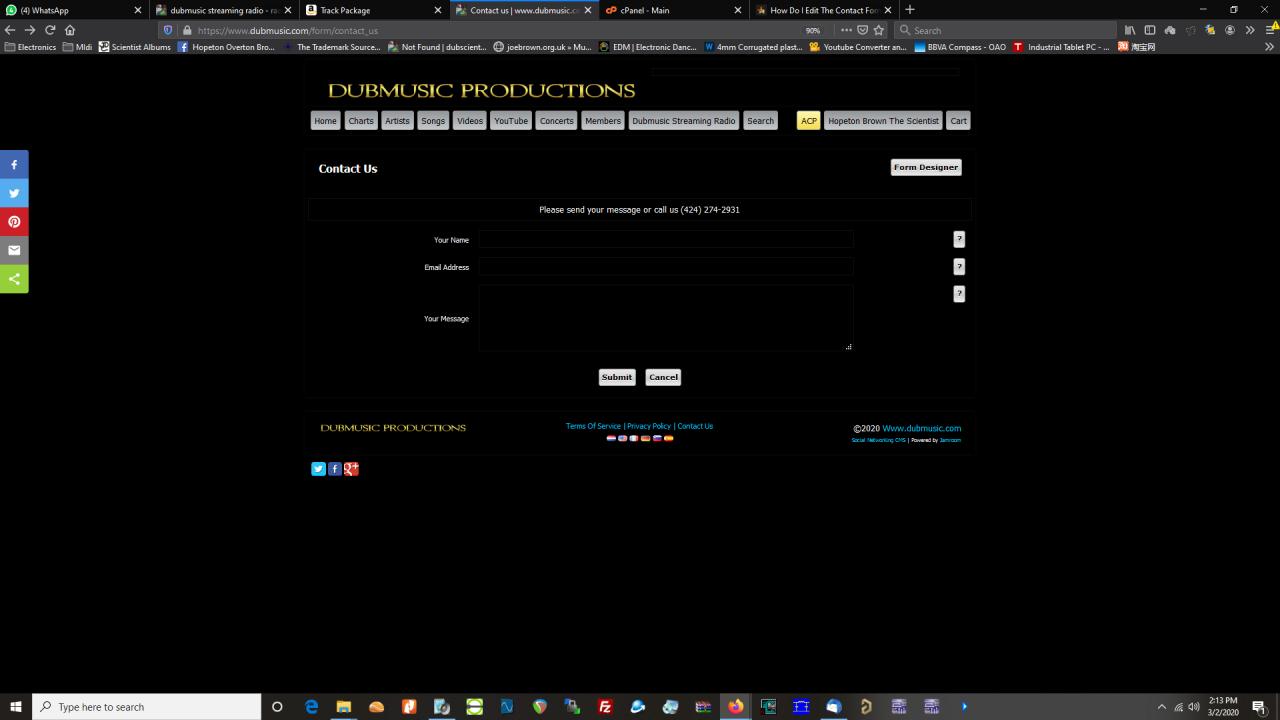Switch to cPanel - Main tab
Viewport: 1280px width, 720px height.
click(675, 10)
